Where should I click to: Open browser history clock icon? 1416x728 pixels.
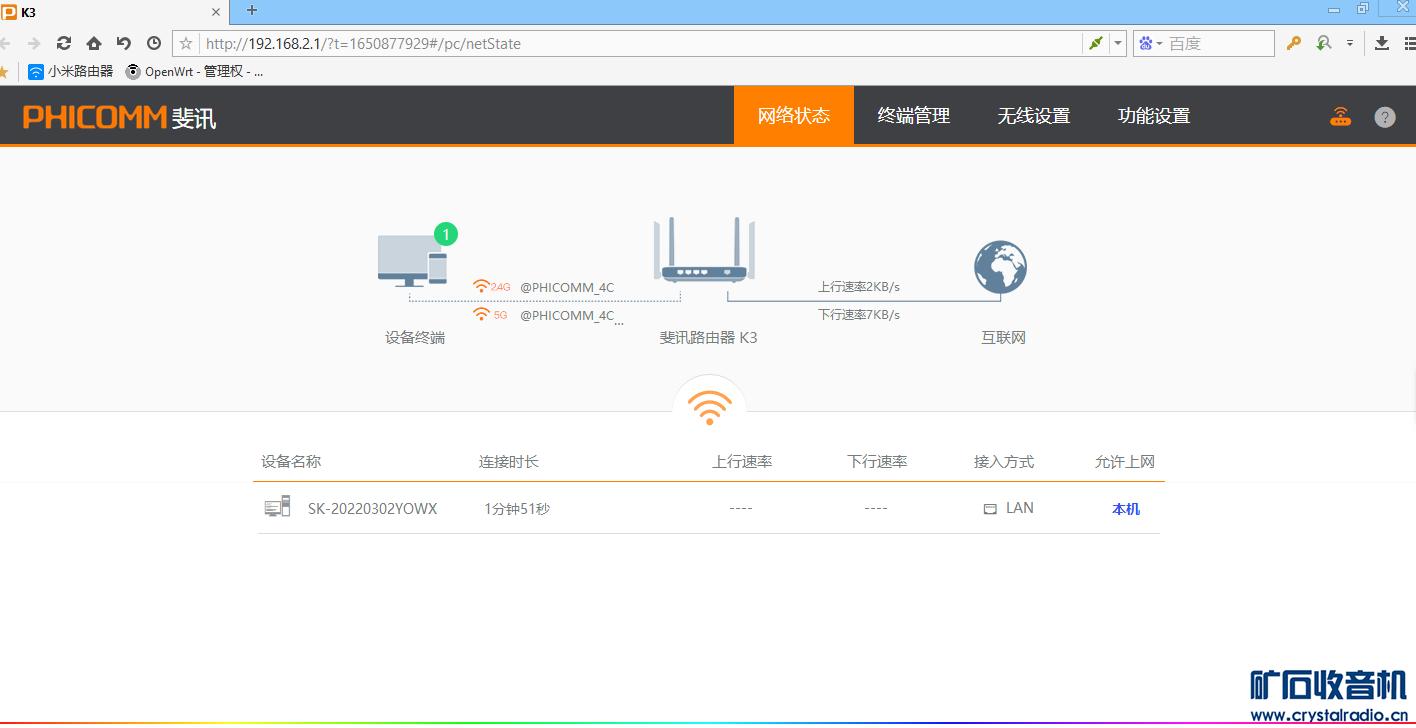click(154, 43)
